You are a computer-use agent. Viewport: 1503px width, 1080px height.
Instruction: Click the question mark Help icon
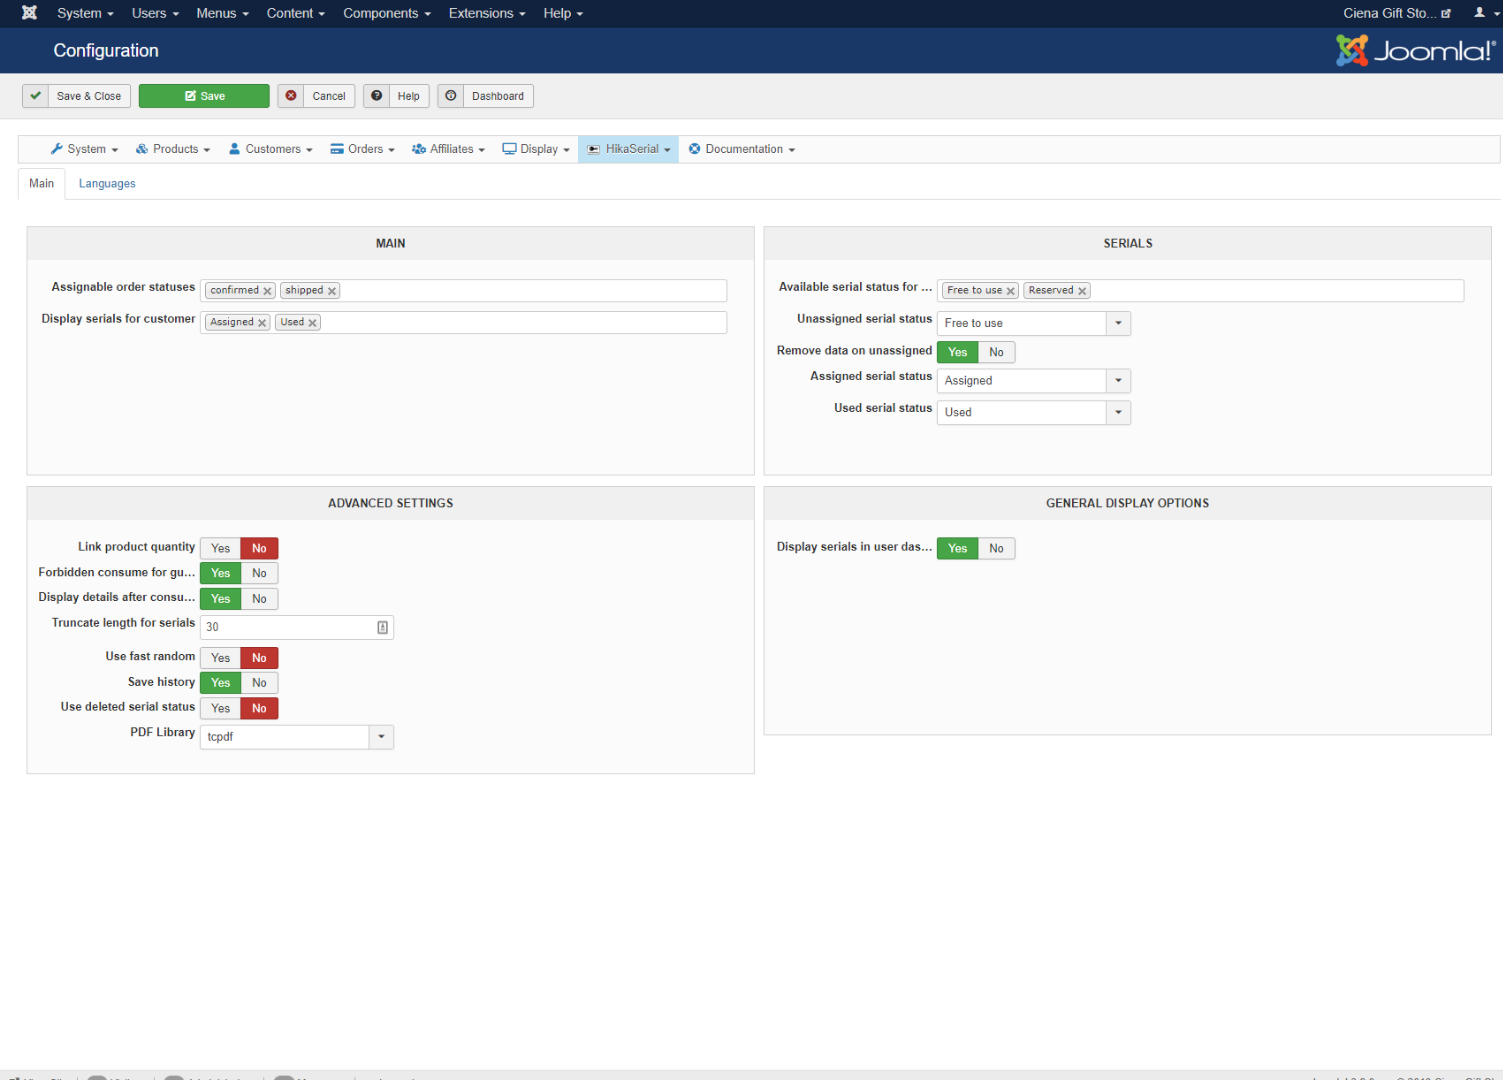coord(377,96)
